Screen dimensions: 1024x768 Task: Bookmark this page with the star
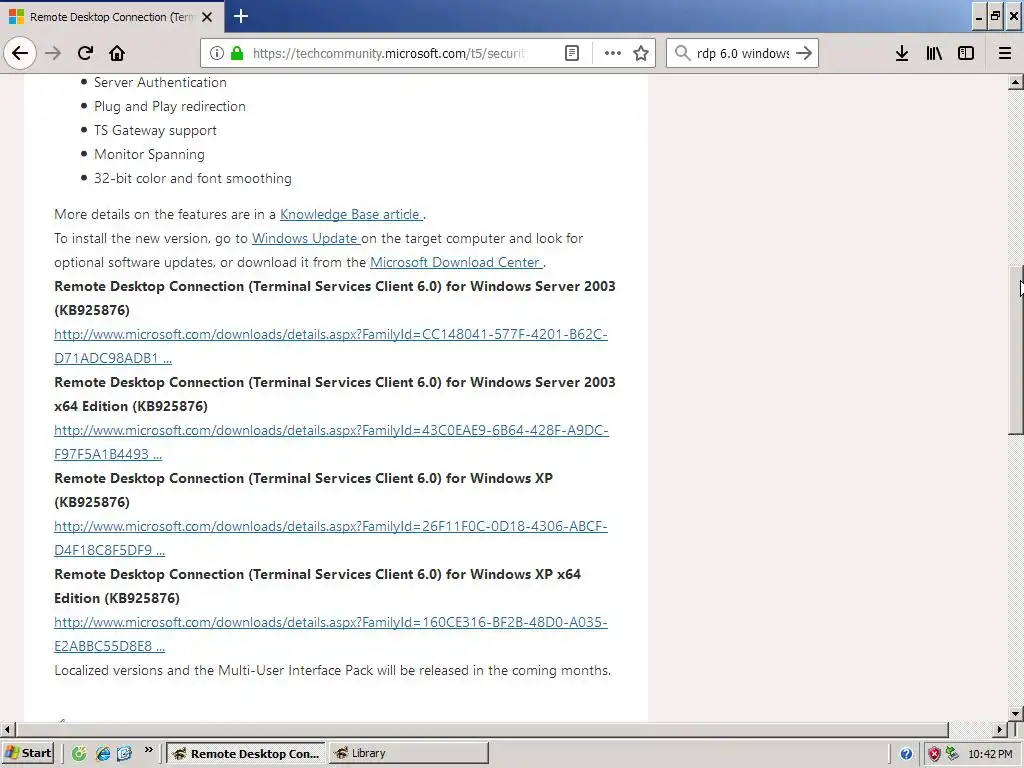point(641,53)
